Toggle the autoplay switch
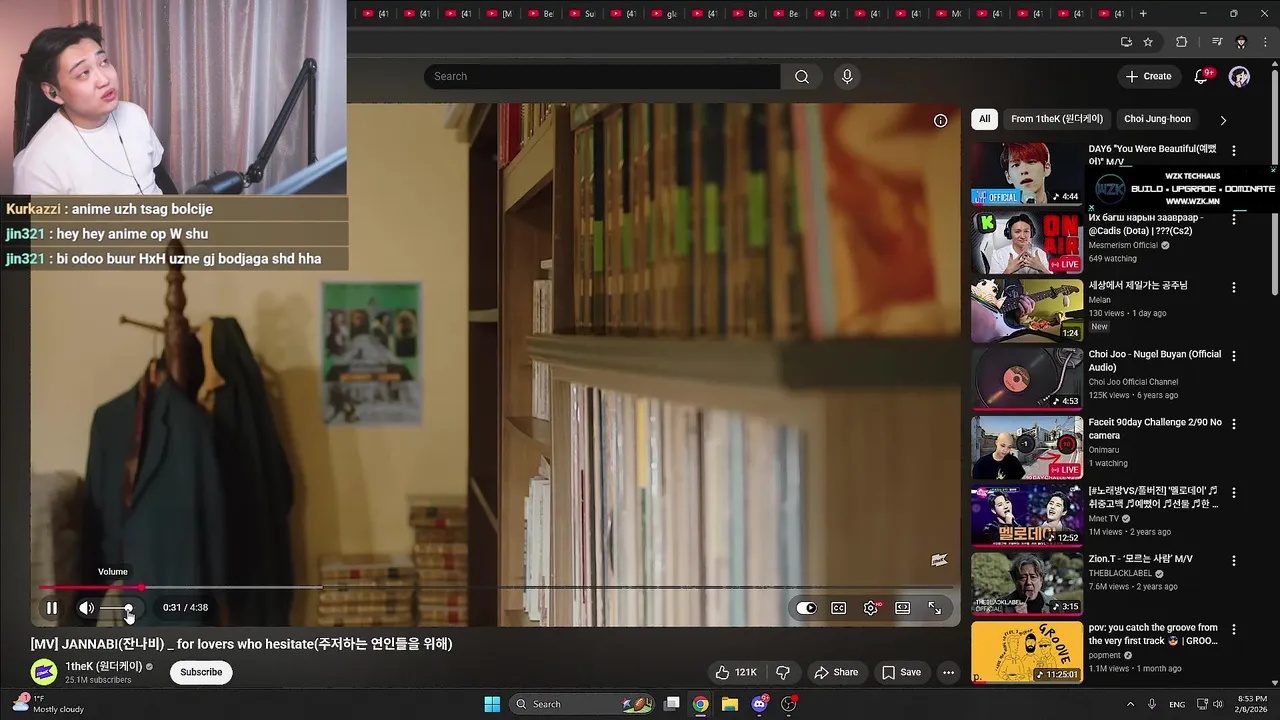 coord(807,608)
